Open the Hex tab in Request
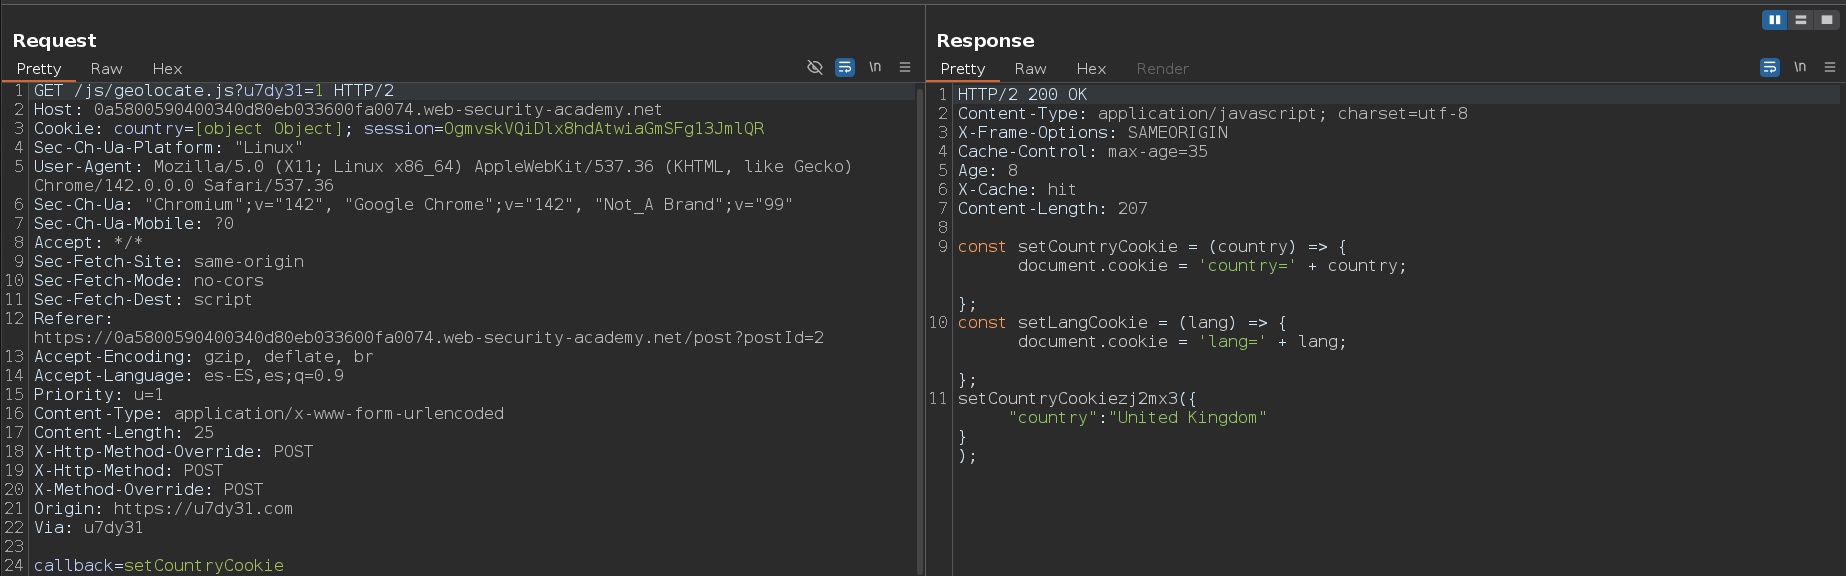 167,69
